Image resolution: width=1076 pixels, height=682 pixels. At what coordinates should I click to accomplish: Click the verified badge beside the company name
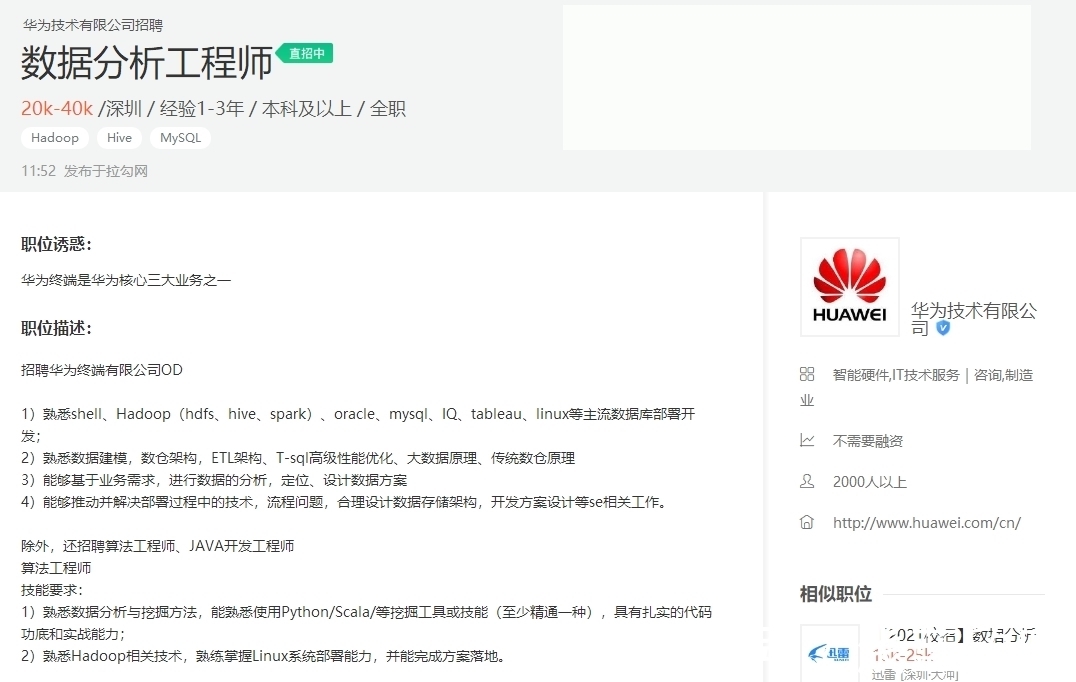coord(944,328)
